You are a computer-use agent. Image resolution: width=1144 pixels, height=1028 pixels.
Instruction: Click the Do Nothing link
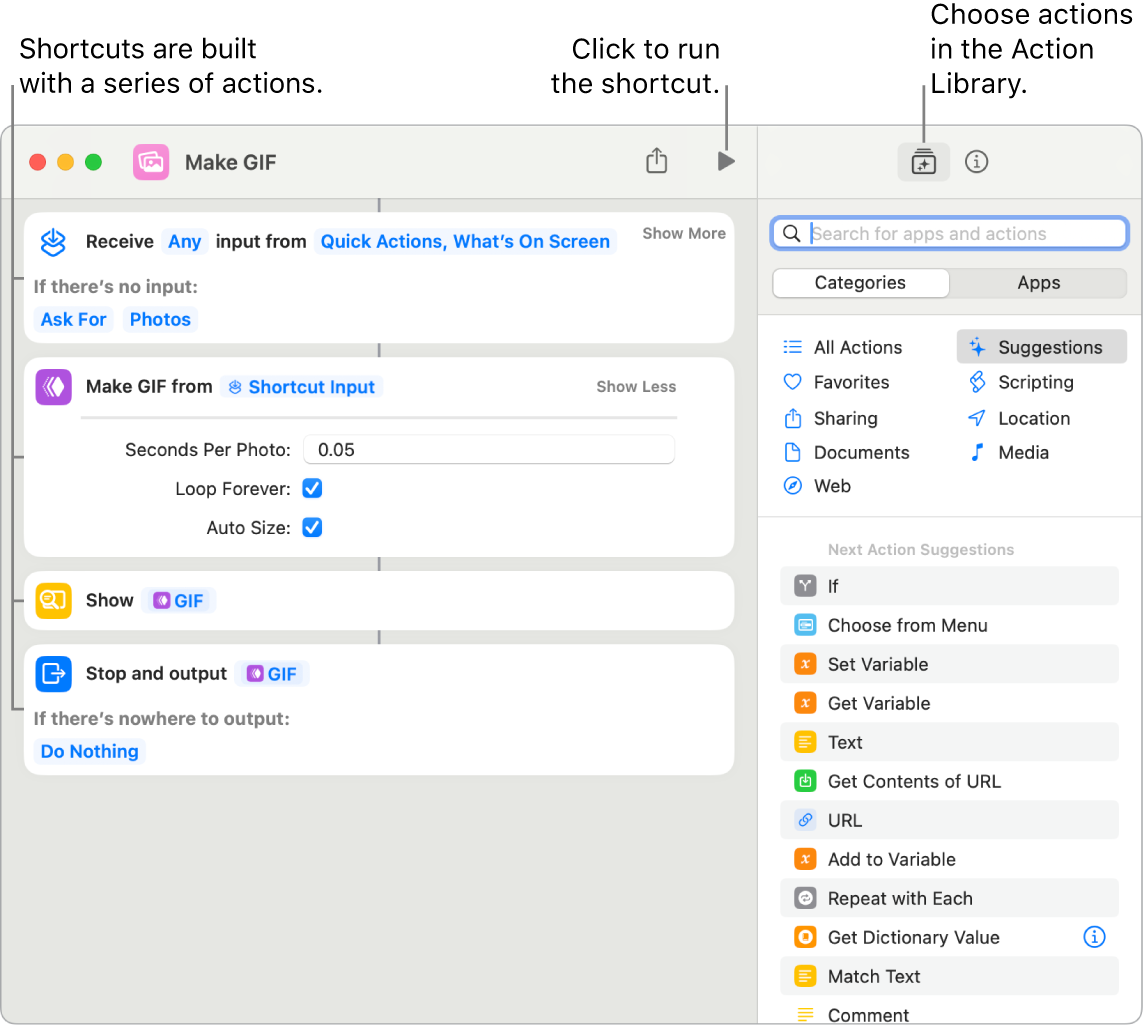pyautogui.click(x=88, y=751)
